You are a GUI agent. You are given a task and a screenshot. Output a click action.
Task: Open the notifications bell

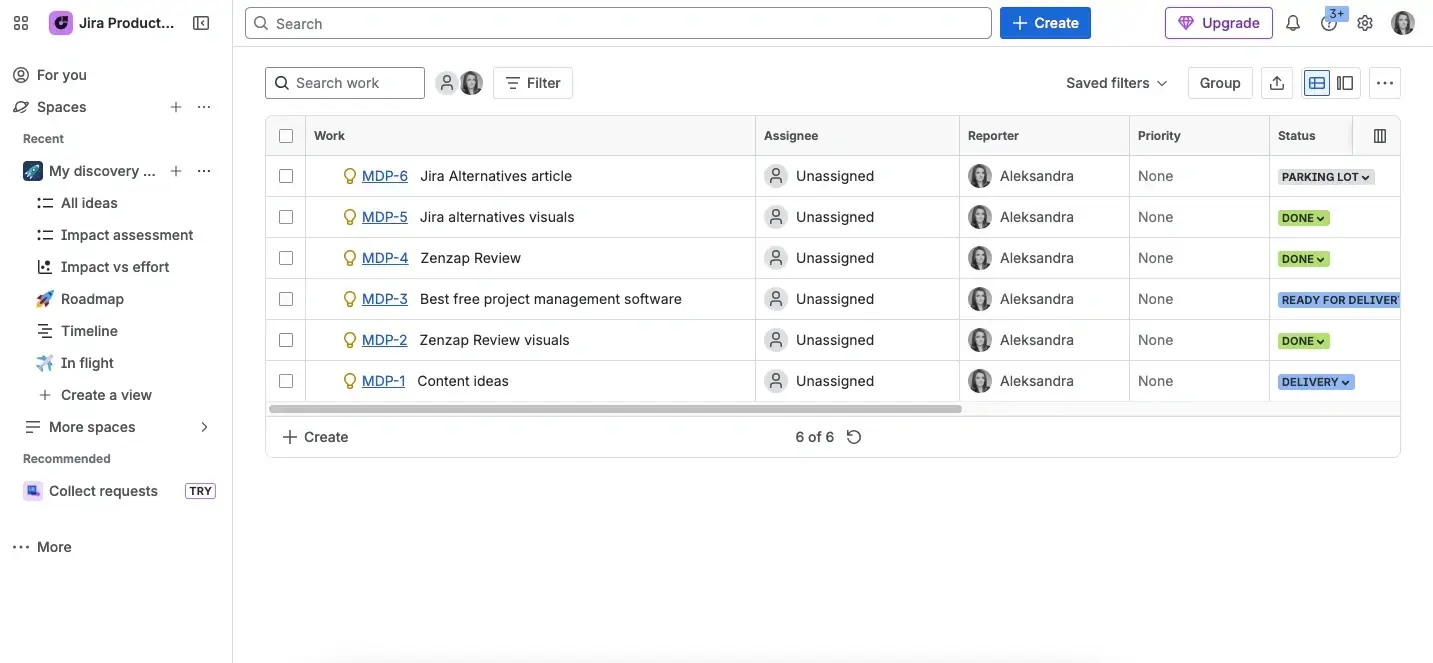1293,23
